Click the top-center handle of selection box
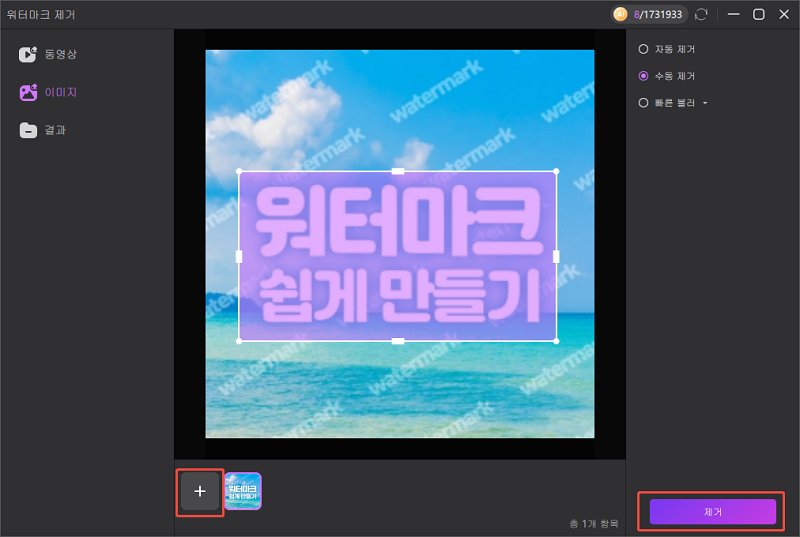 click(398, 171)
